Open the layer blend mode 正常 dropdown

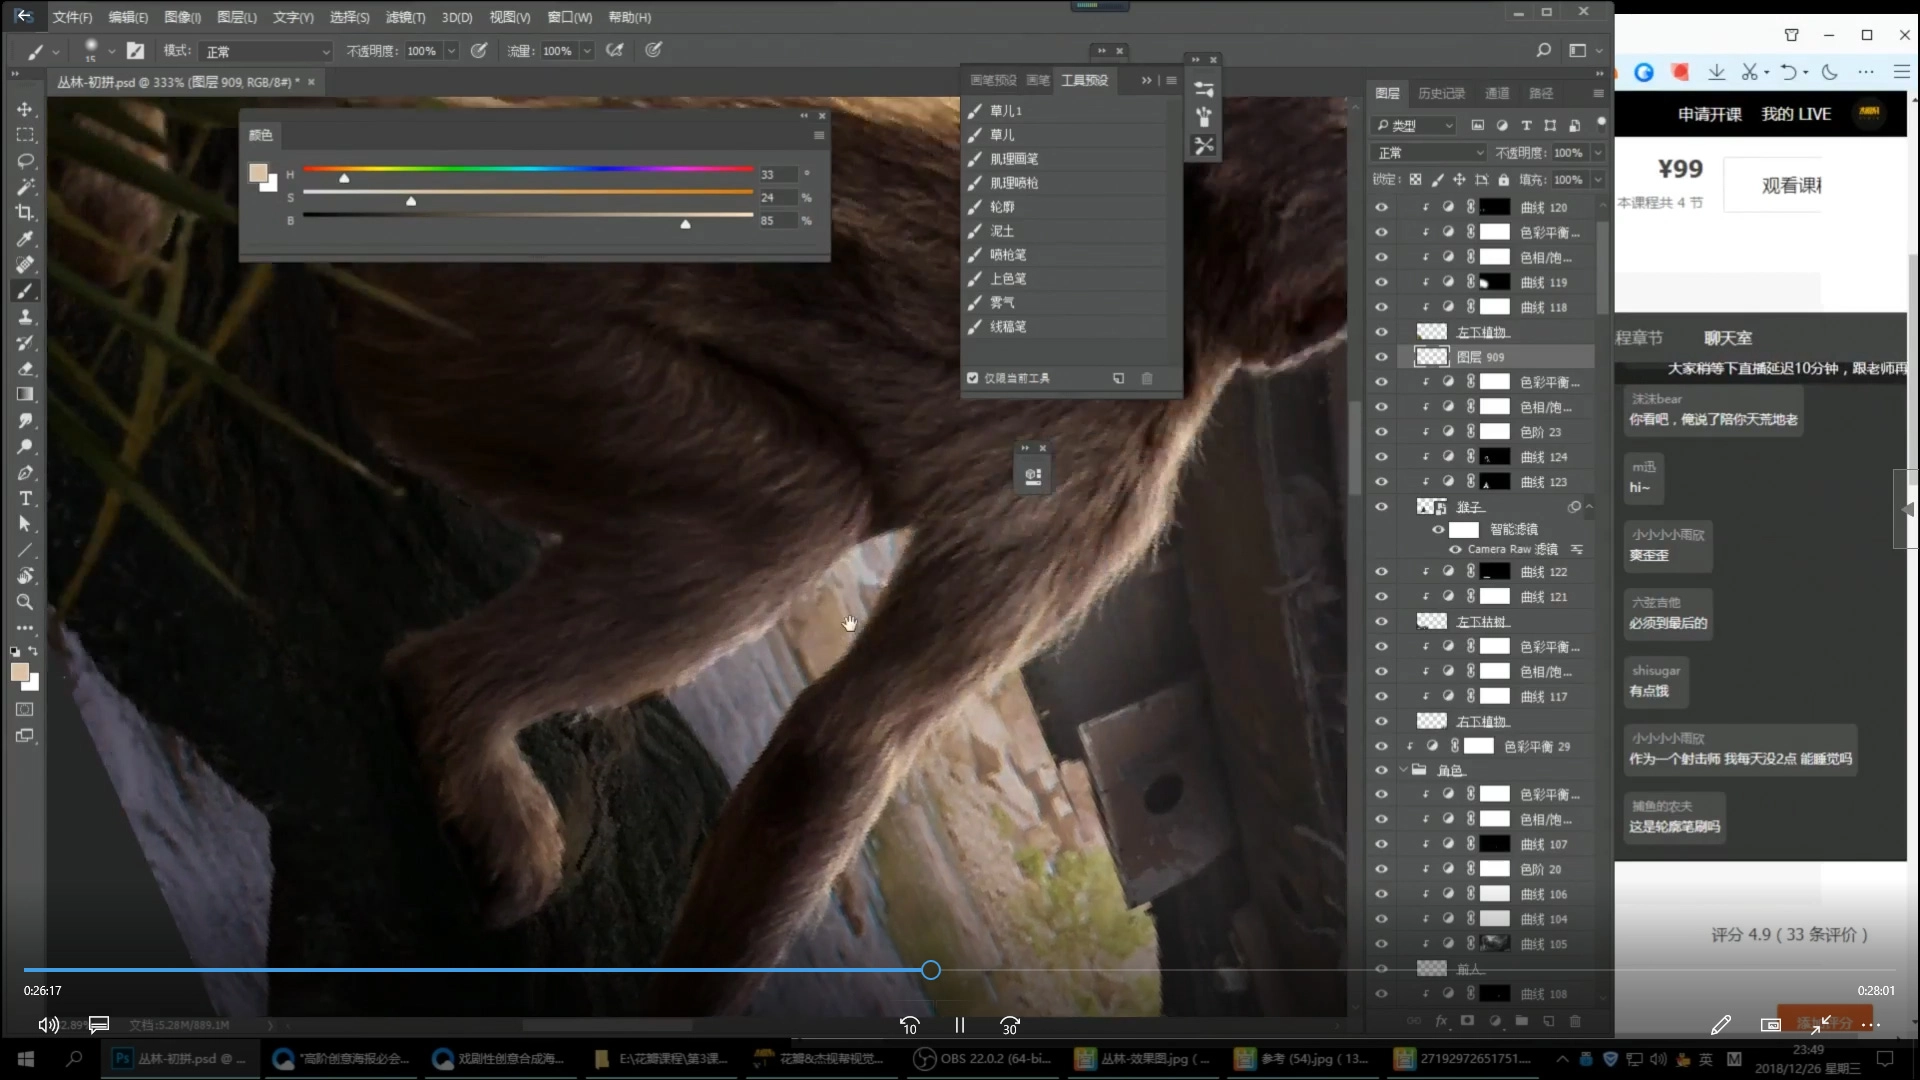[1428, 153]
